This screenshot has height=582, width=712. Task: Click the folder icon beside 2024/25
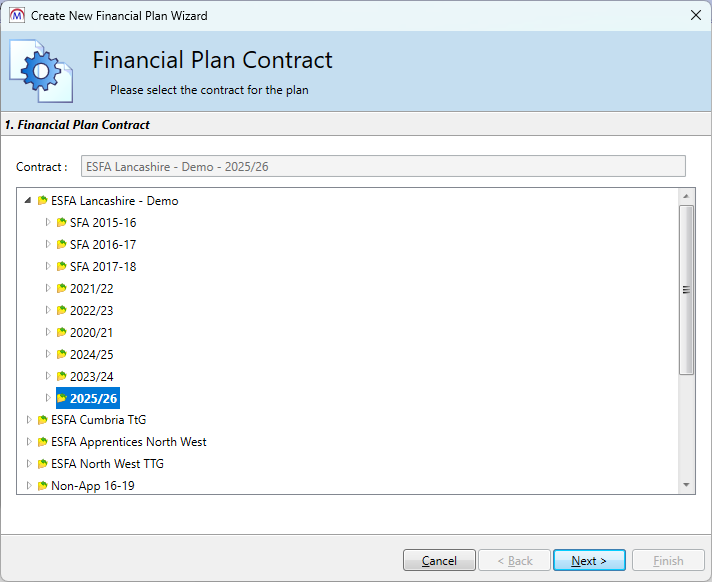(x=62, y=355)
